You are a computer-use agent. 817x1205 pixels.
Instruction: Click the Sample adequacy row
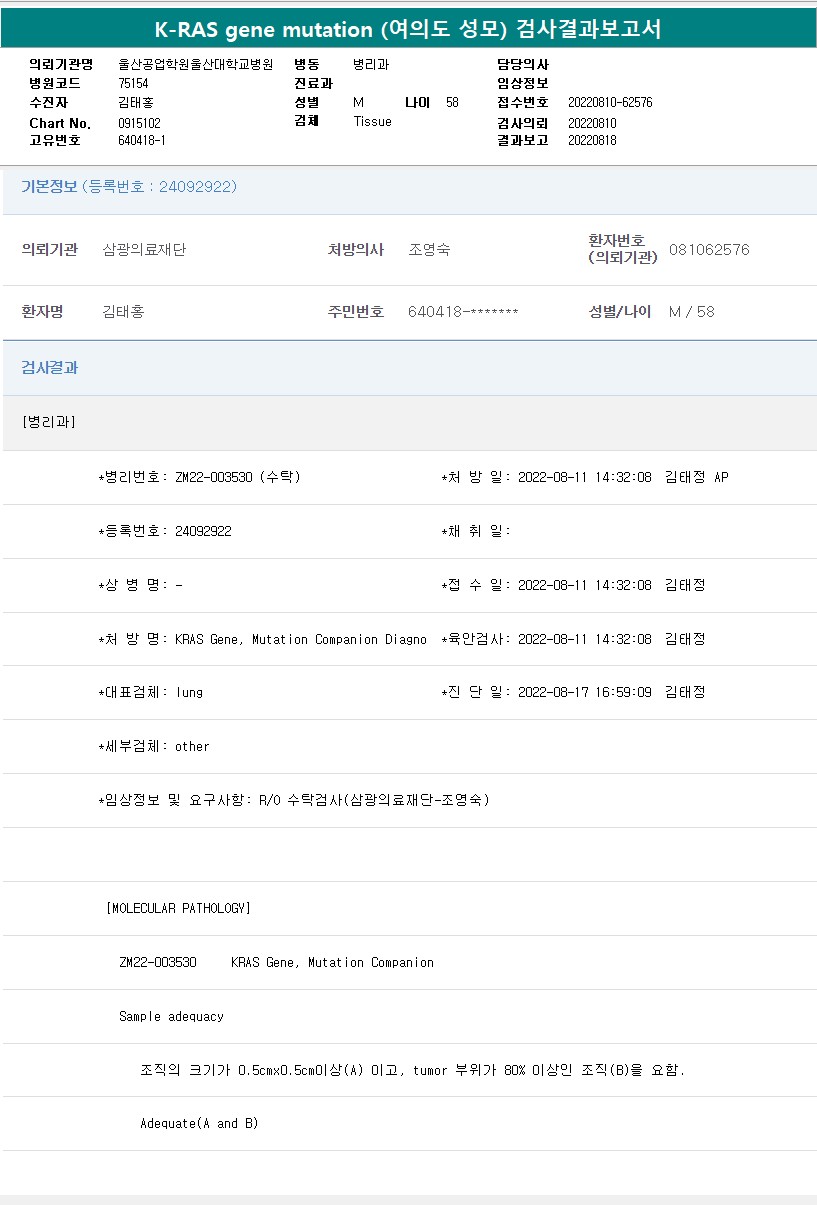click(x=171, y=1017)
